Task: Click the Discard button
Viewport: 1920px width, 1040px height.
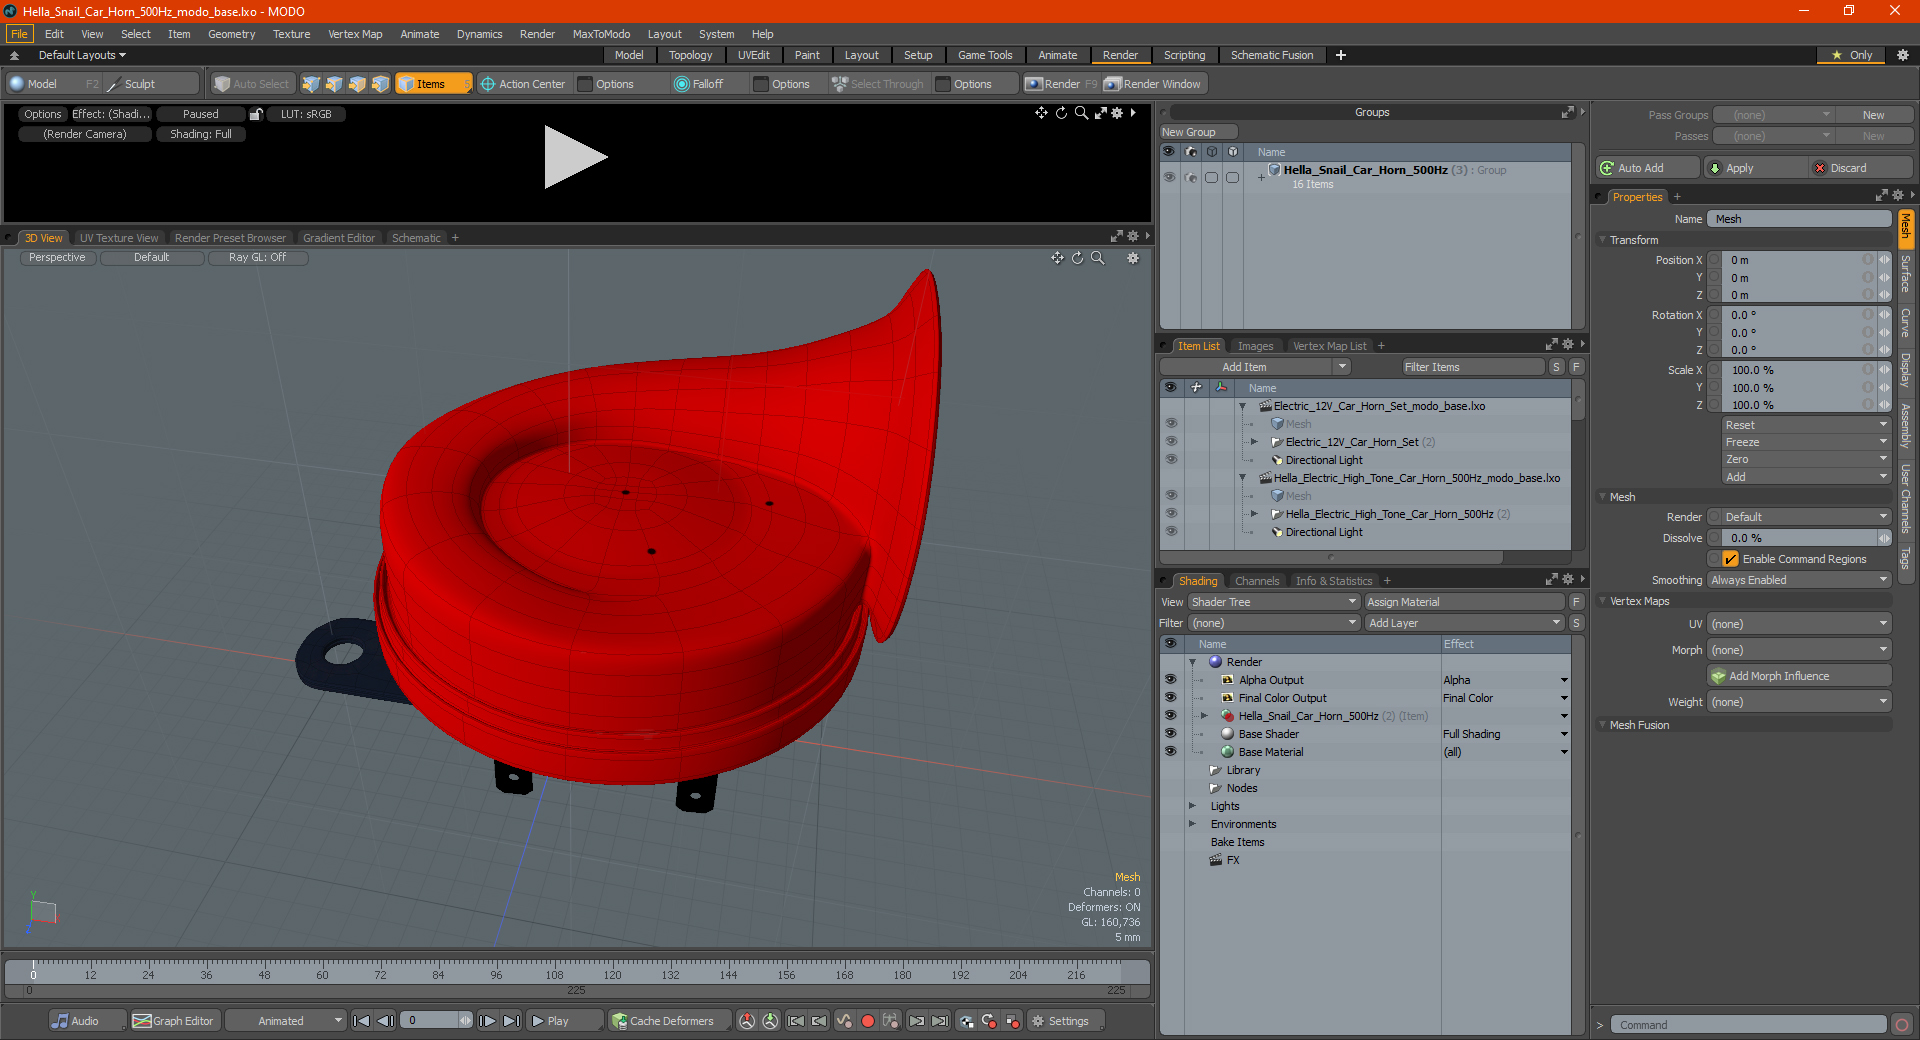Action: [x=1861, y=168]
